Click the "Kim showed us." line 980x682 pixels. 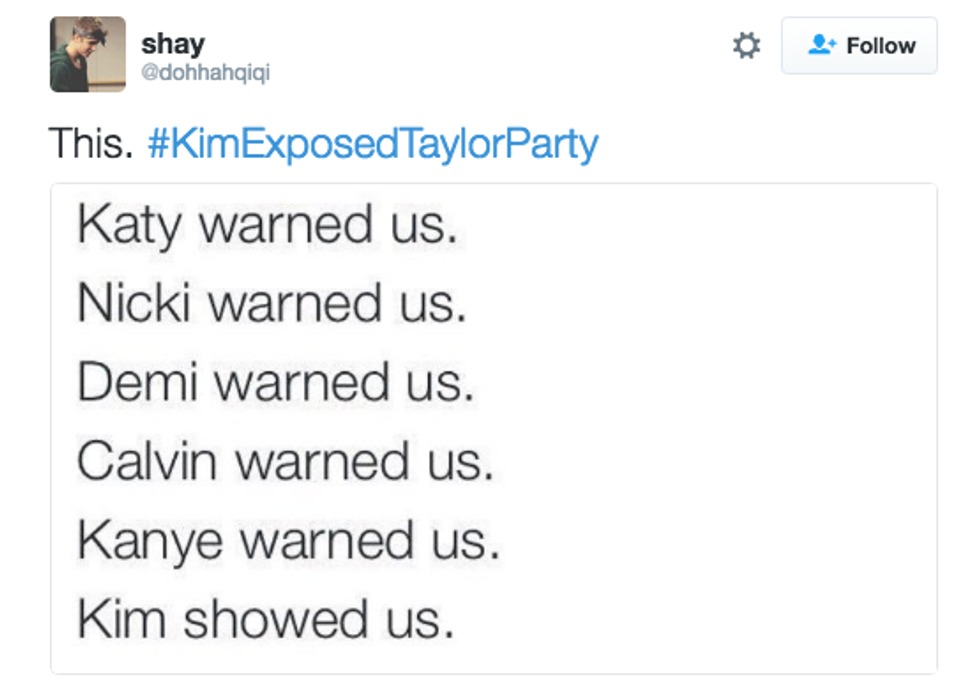266,620
